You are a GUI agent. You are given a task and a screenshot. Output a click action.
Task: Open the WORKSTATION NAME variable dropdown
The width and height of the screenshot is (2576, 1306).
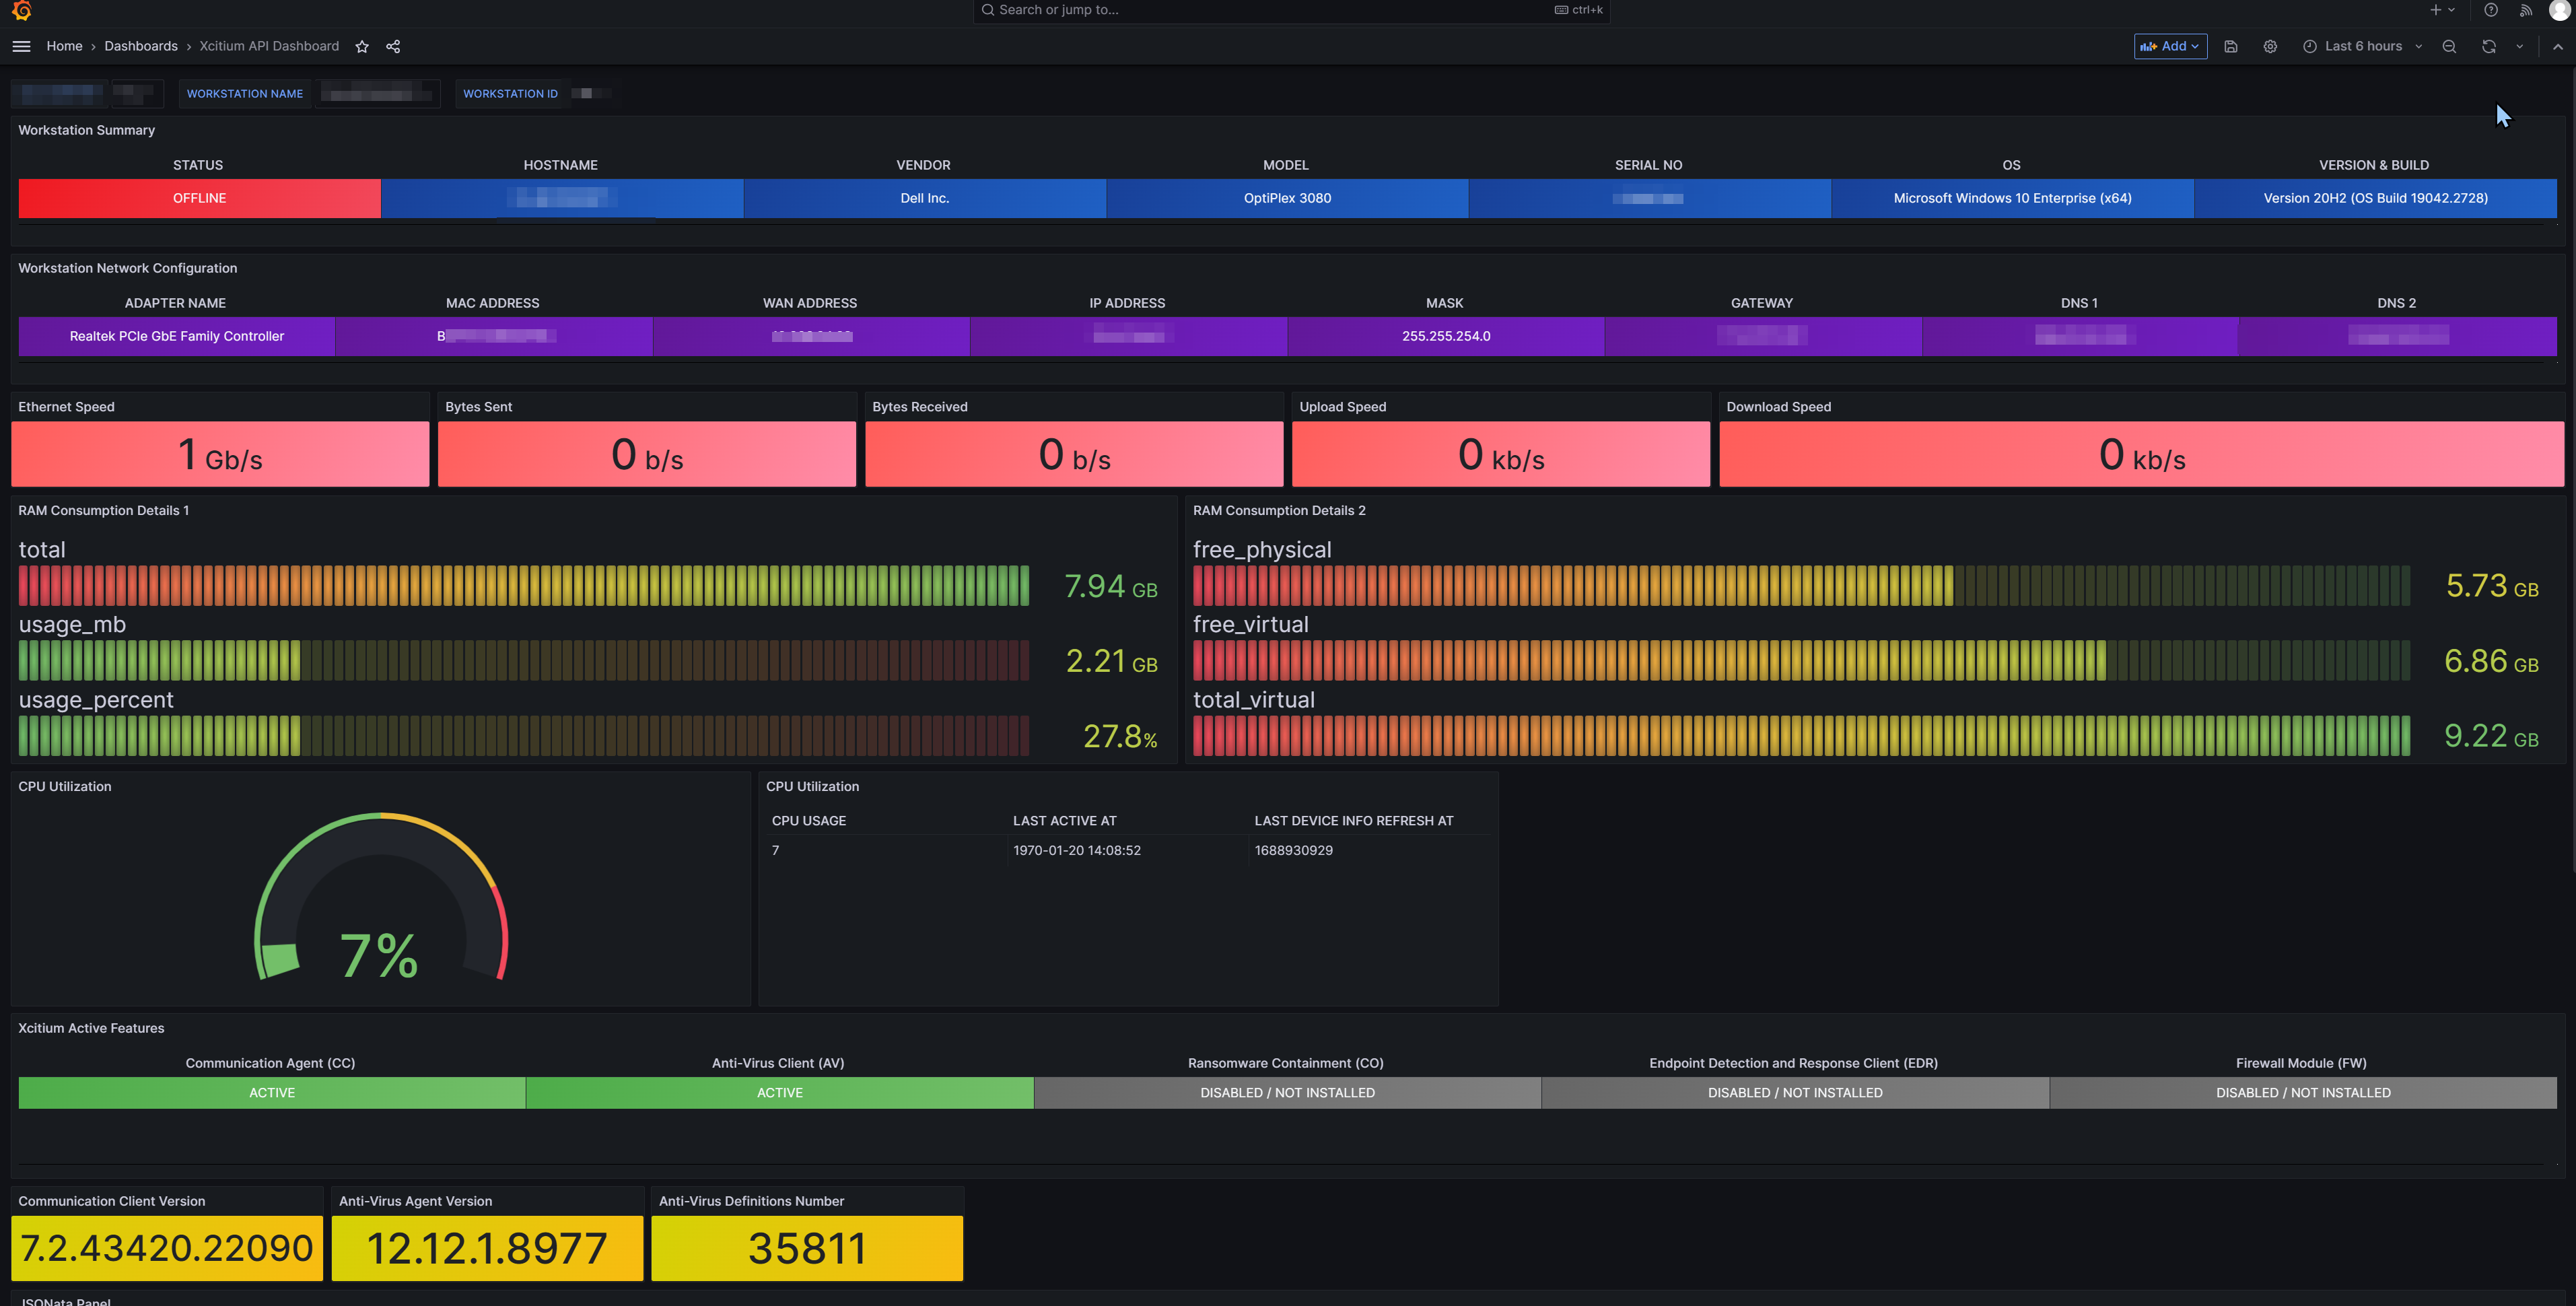[377, 94]
